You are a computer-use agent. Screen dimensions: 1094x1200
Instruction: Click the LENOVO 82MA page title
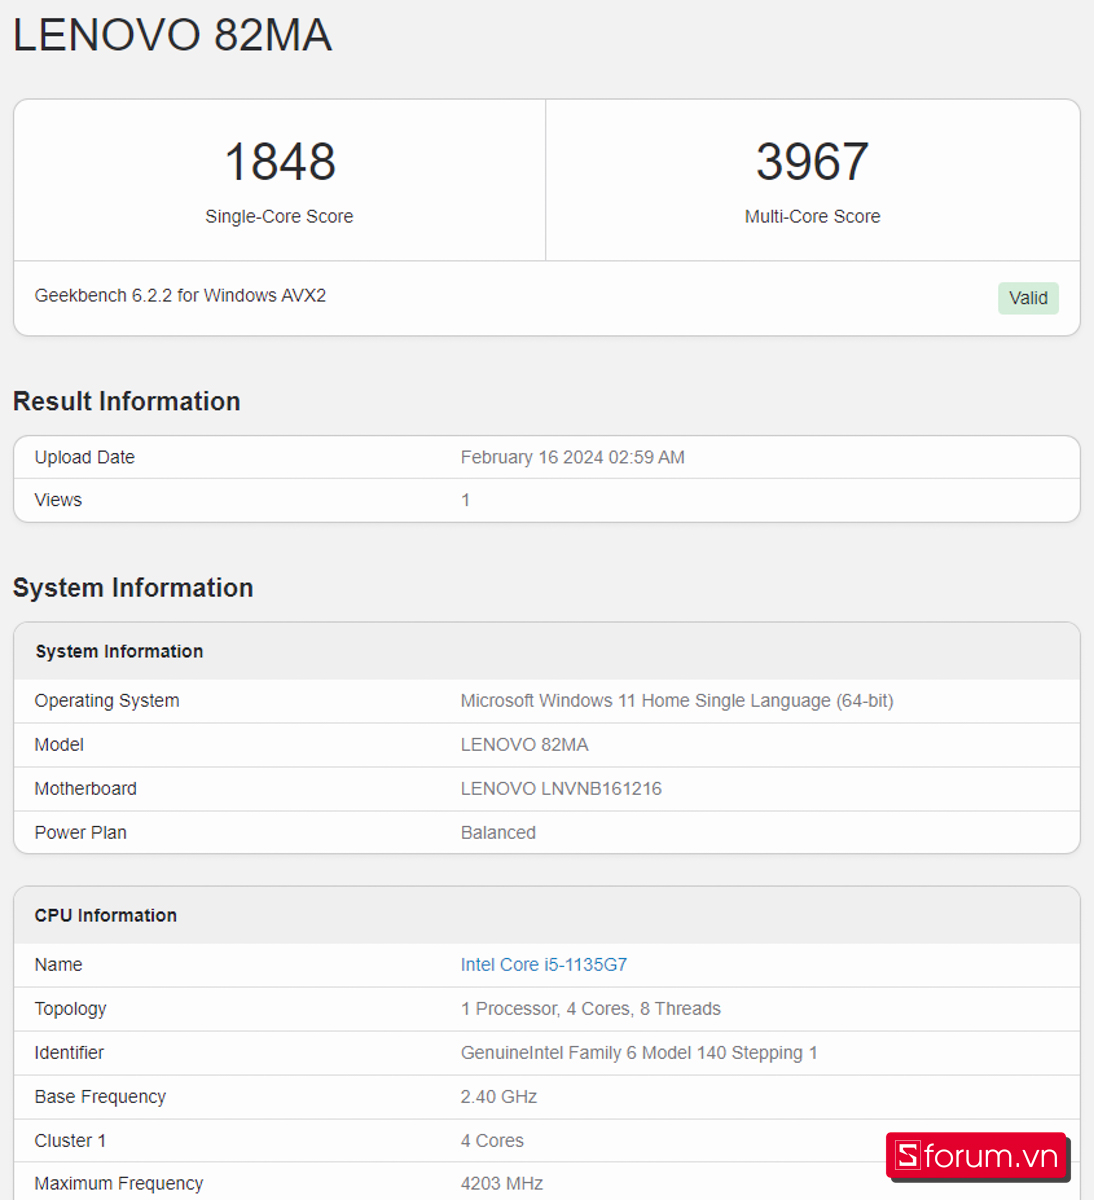tap(172, 36)
